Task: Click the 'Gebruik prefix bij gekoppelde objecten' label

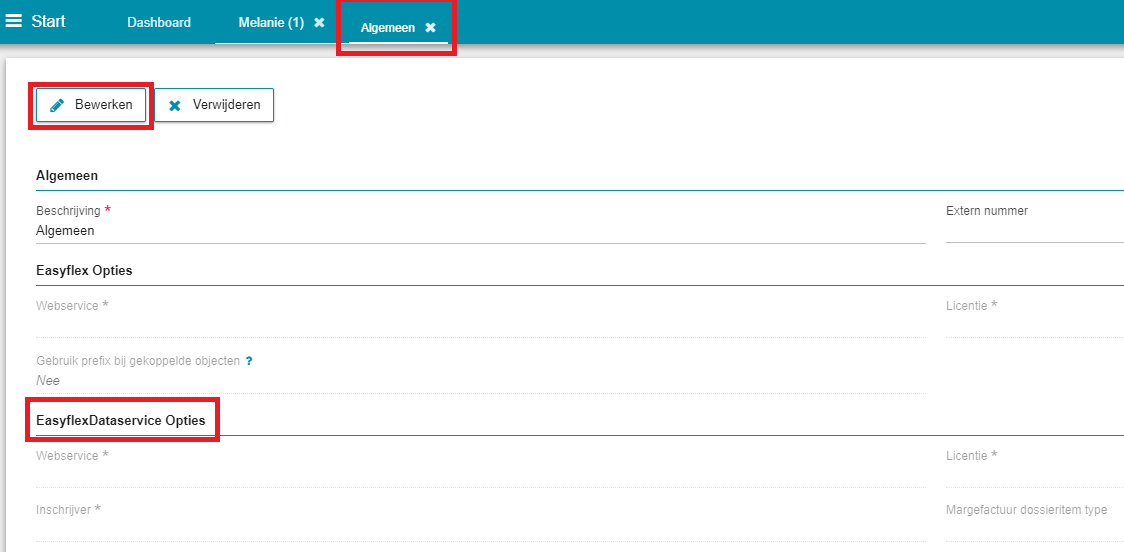Action: click(138, 361)
